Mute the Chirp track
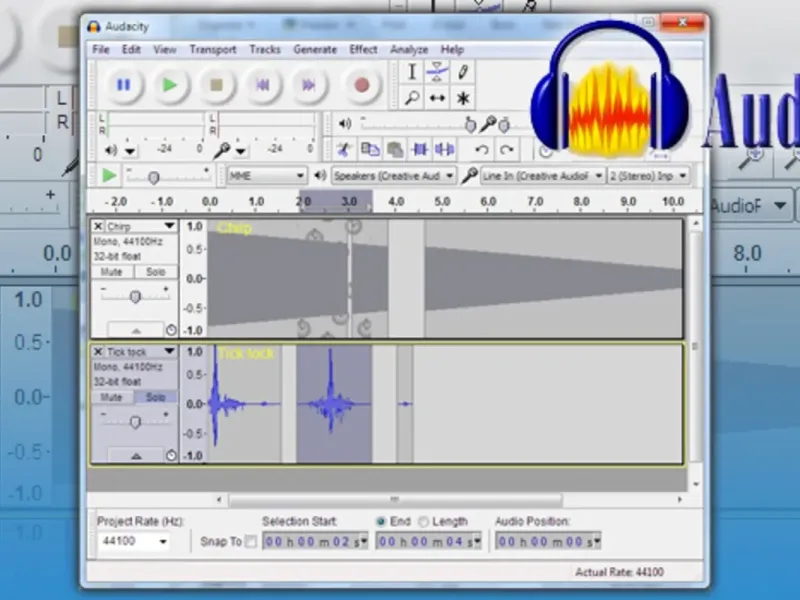 [112, 271]
